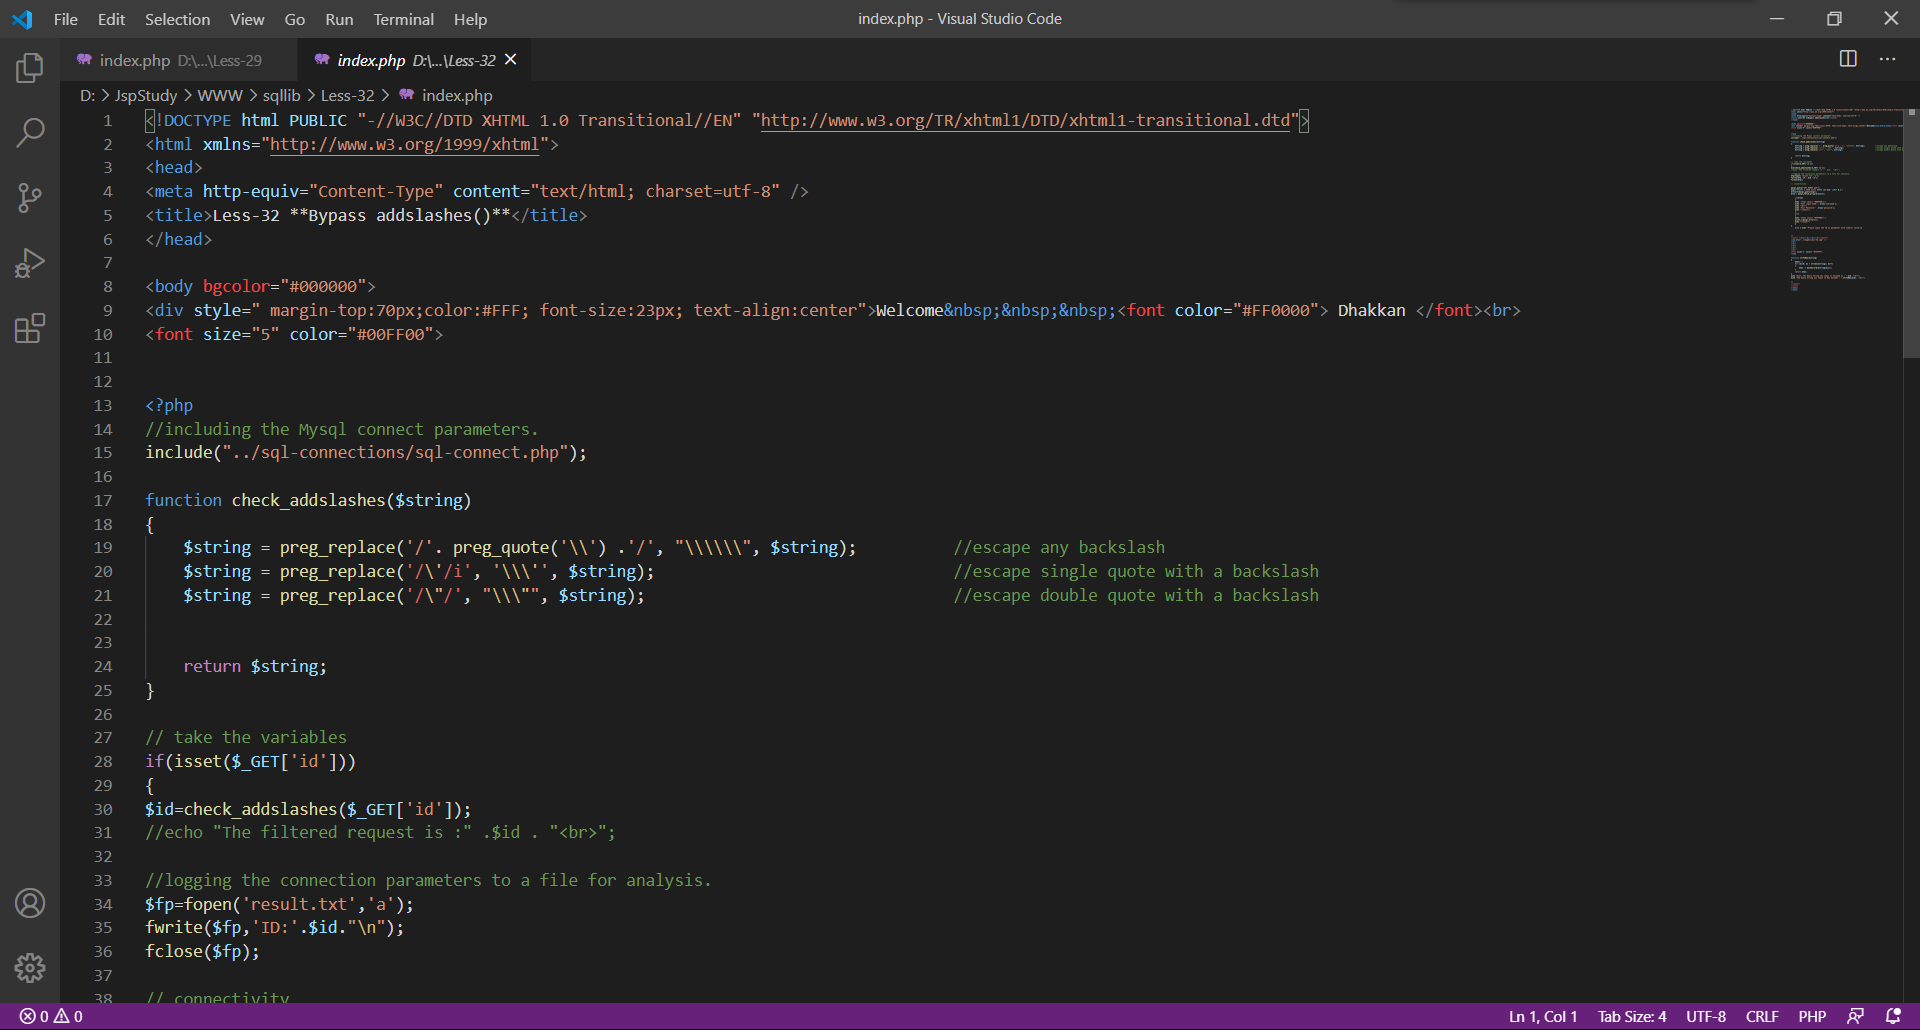1920x1030 pixels.
Task: Change CRLF end of line sequence
Action: [x=1762, y=1016]
